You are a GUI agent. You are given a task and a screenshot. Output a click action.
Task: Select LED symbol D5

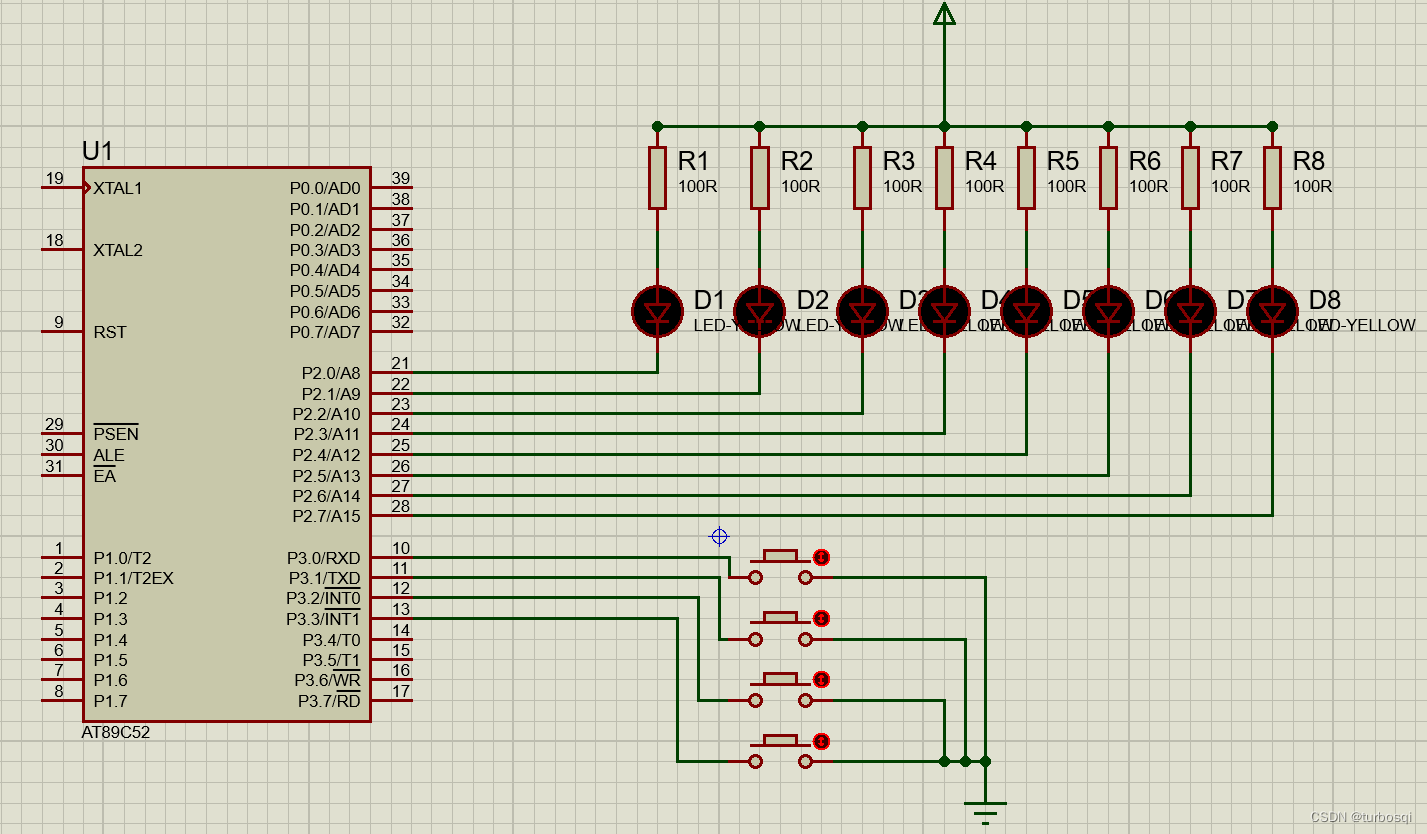1026,311
